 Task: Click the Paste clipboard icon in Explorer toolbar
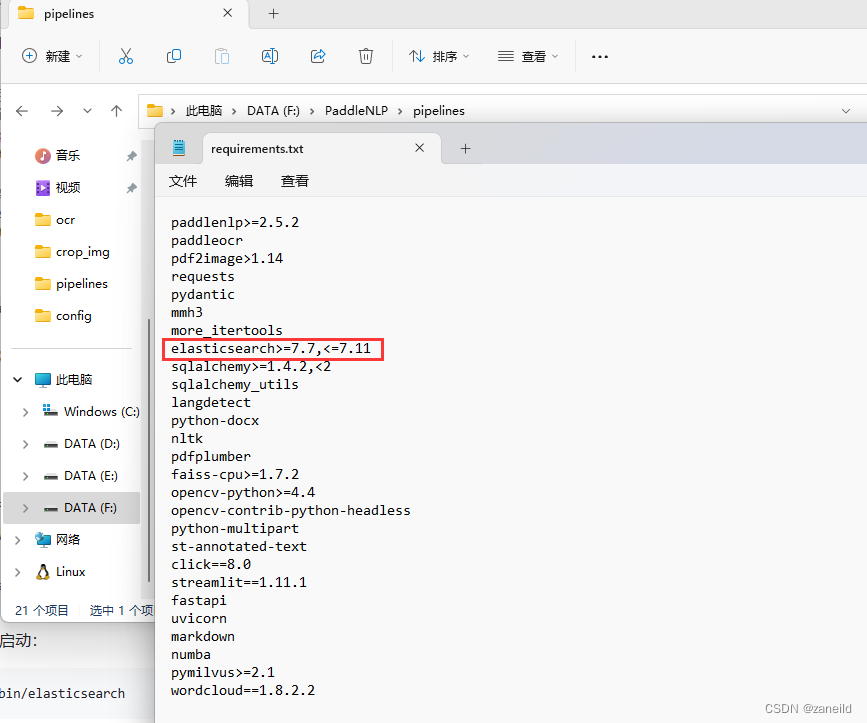(x=222, y=56)
